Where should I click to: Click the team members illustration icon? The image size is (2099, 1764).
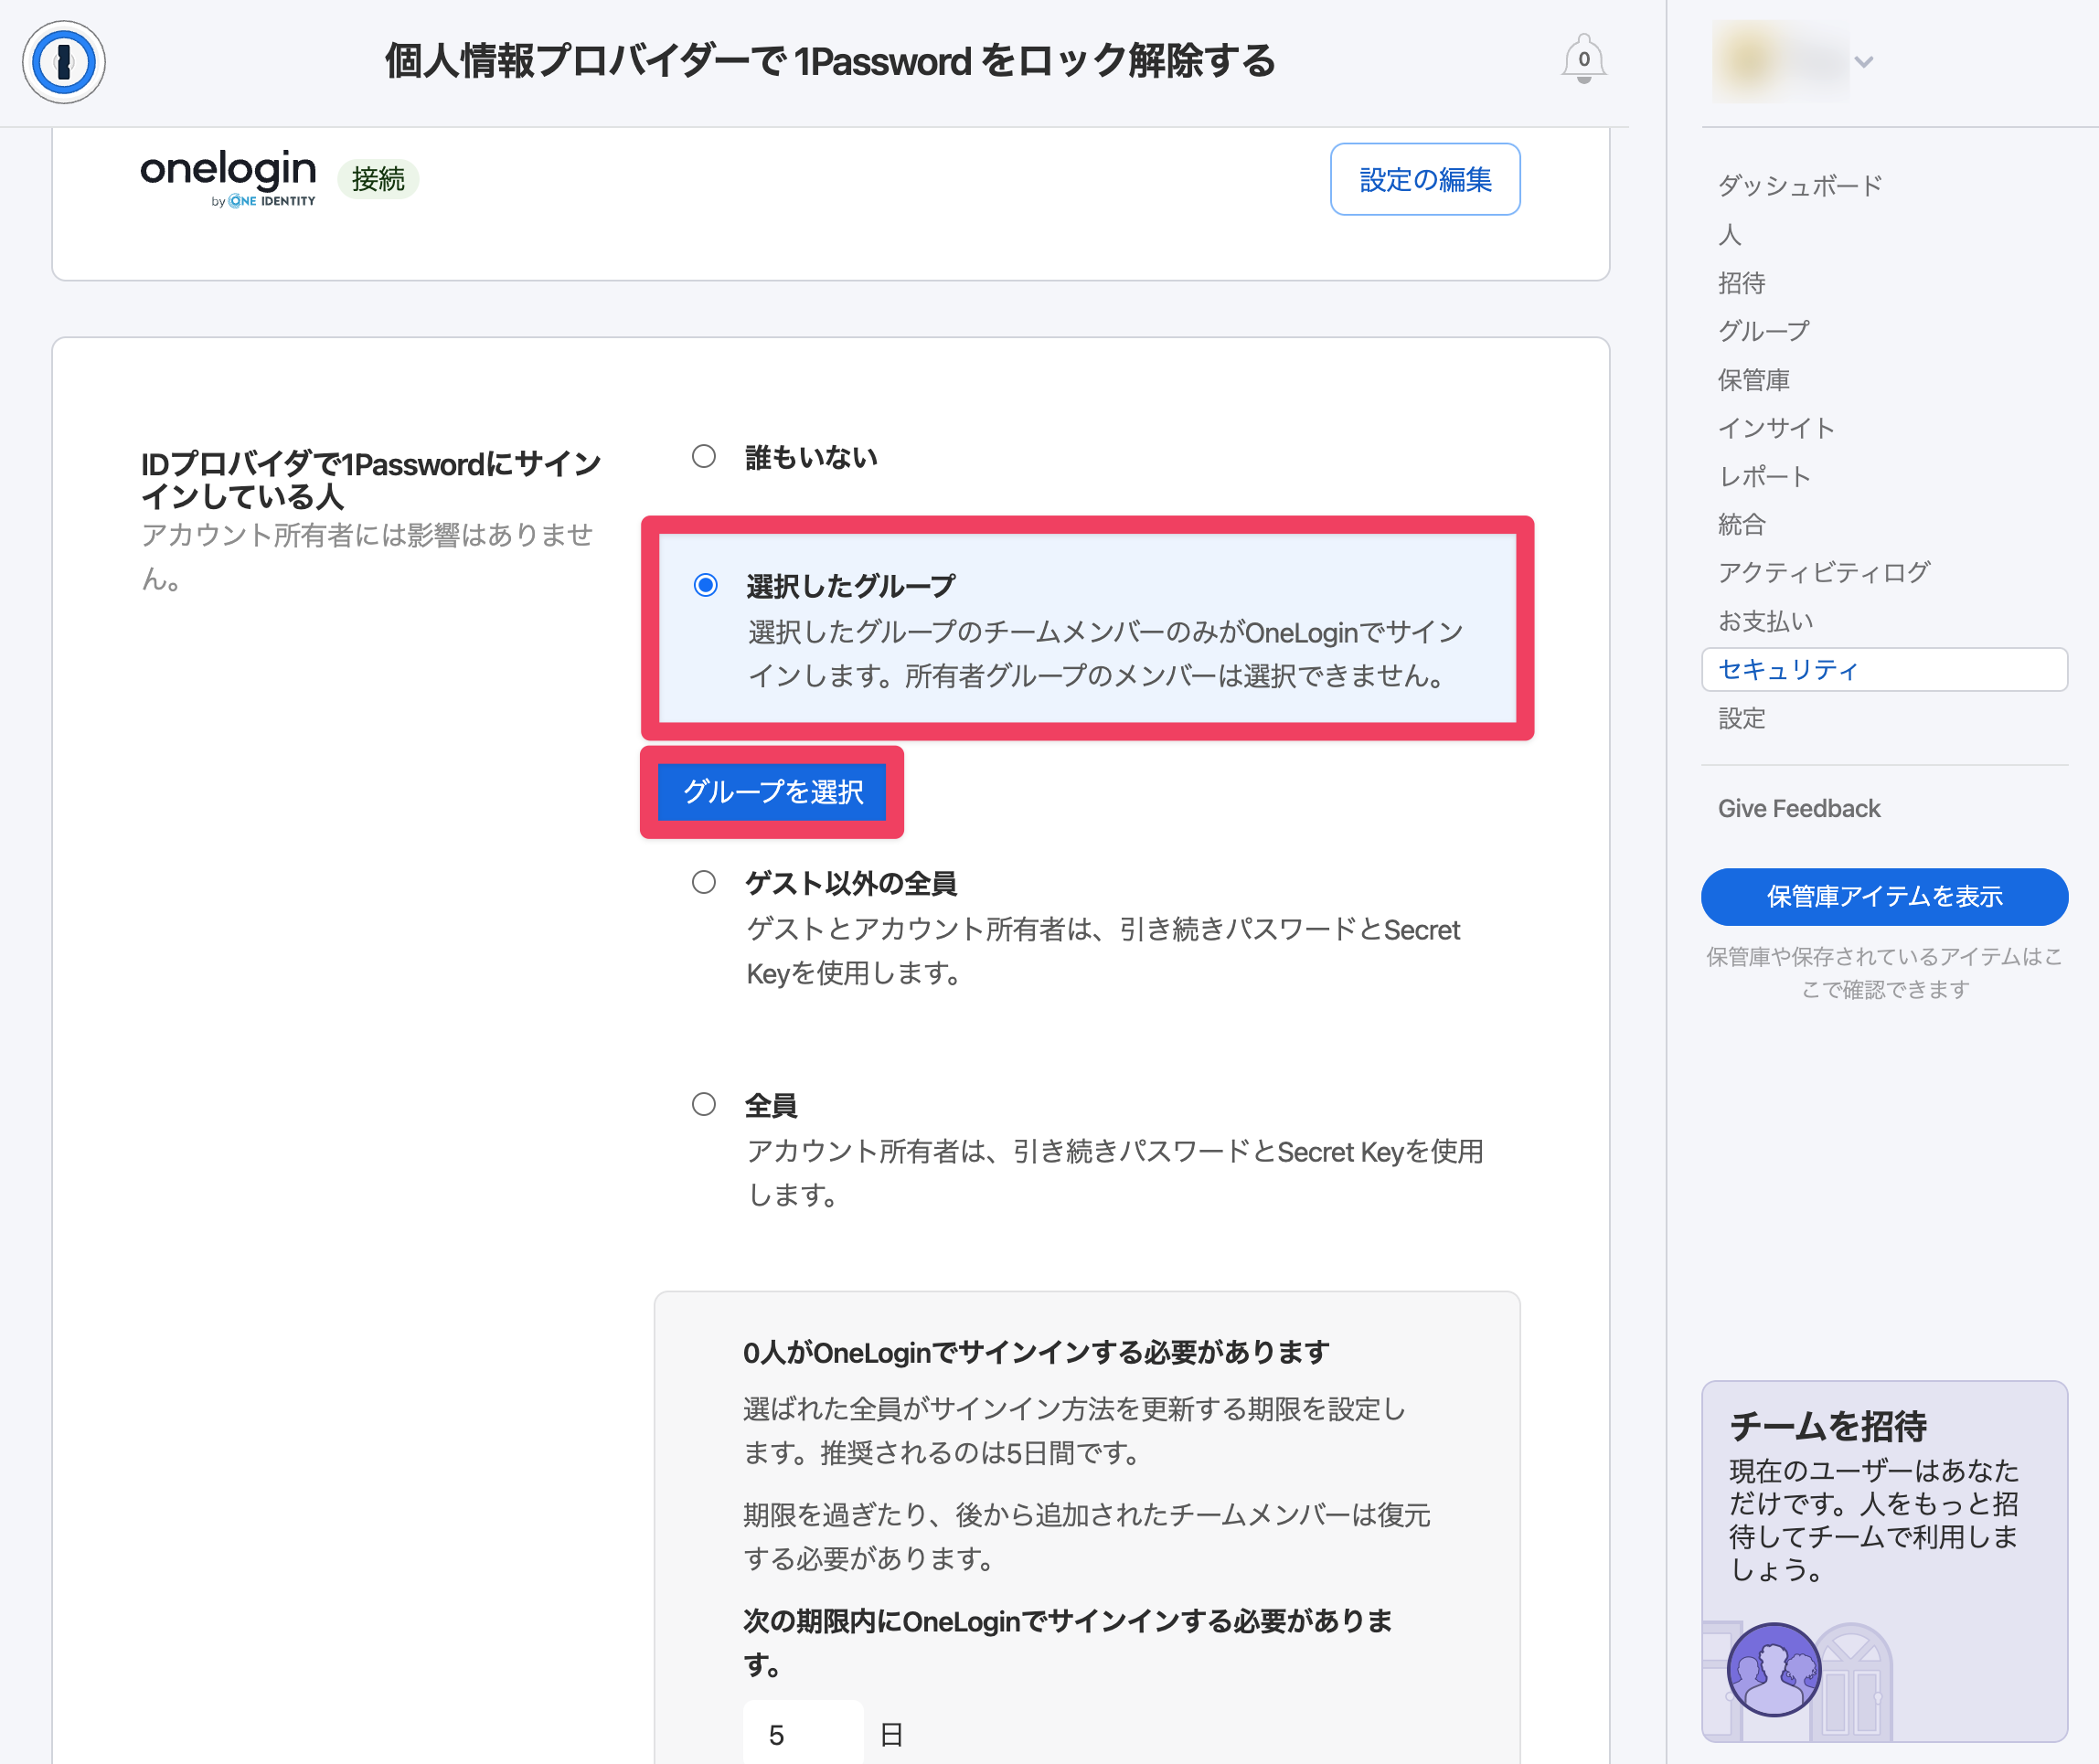pos(1773,1670)
